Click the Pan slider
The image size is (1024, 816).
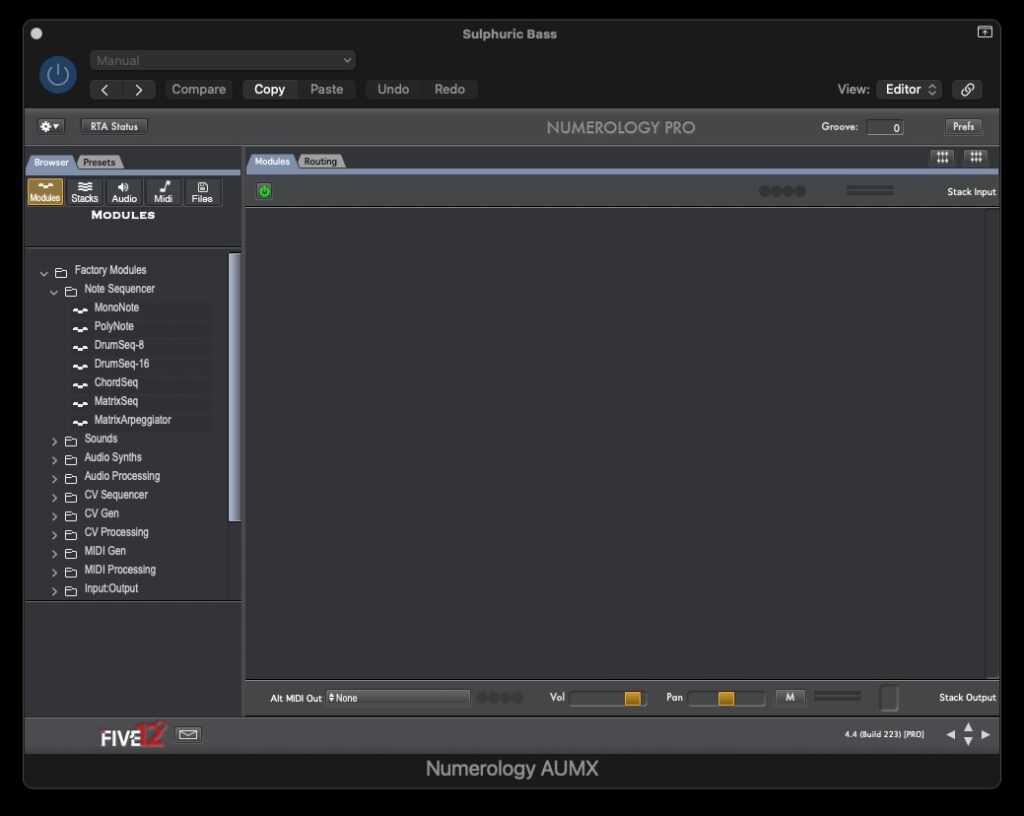[726, 698]
